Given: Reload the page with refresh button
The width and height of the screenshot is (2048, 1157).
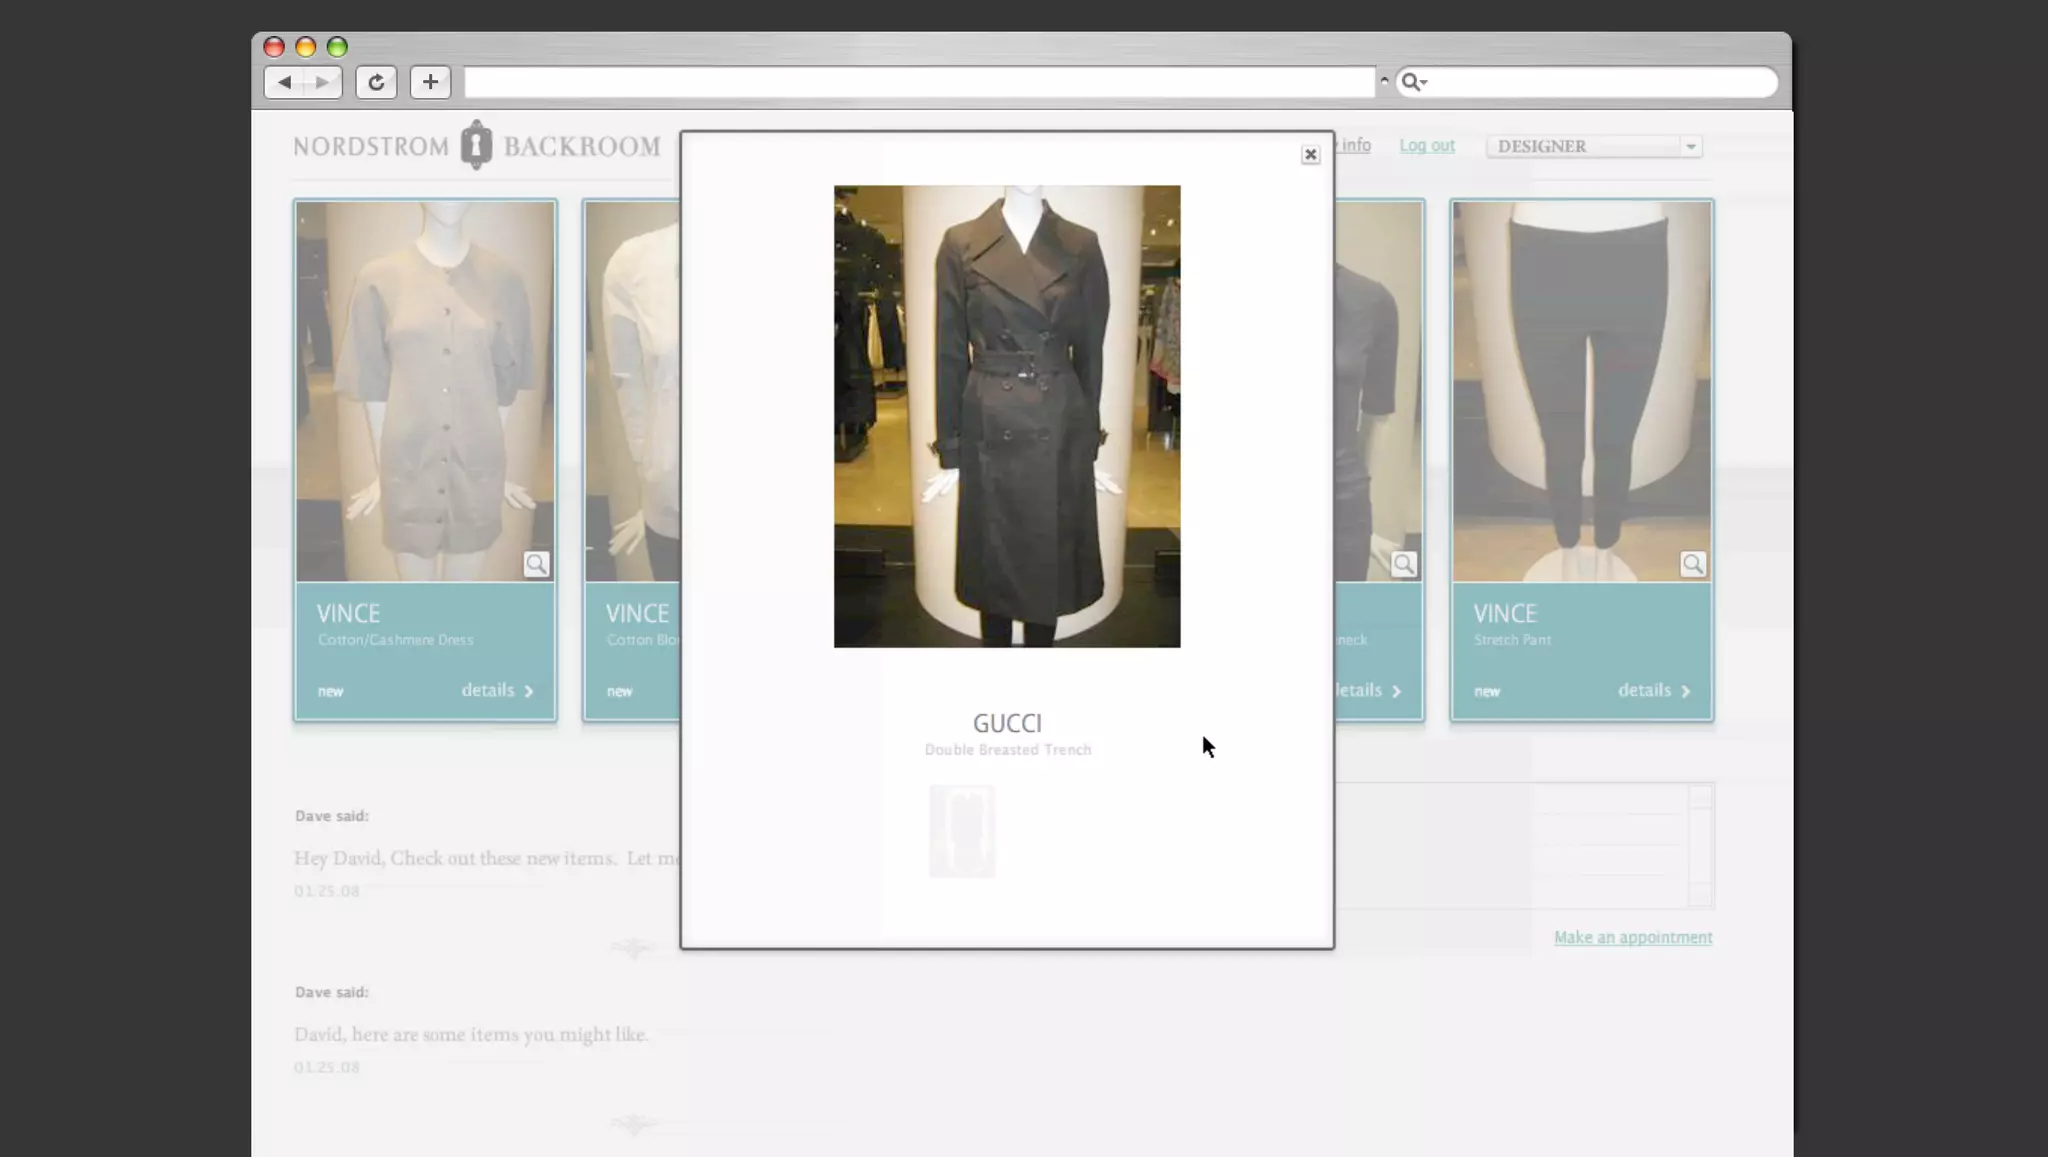Looking at the screenshot, I should [x=376, y=82].
